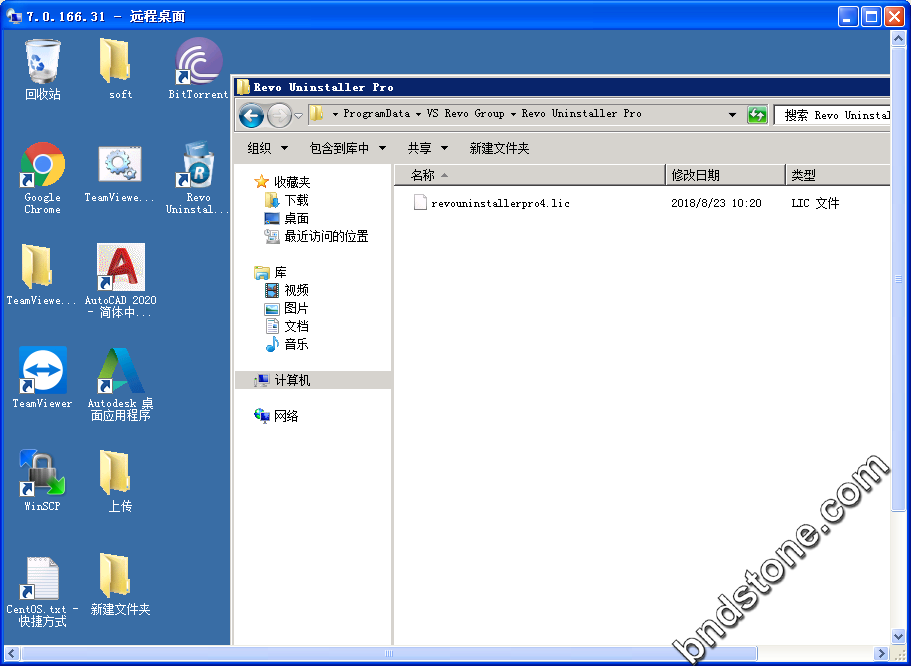
Task: Expand the 包含到库中 dropdown
Action: 347,148
